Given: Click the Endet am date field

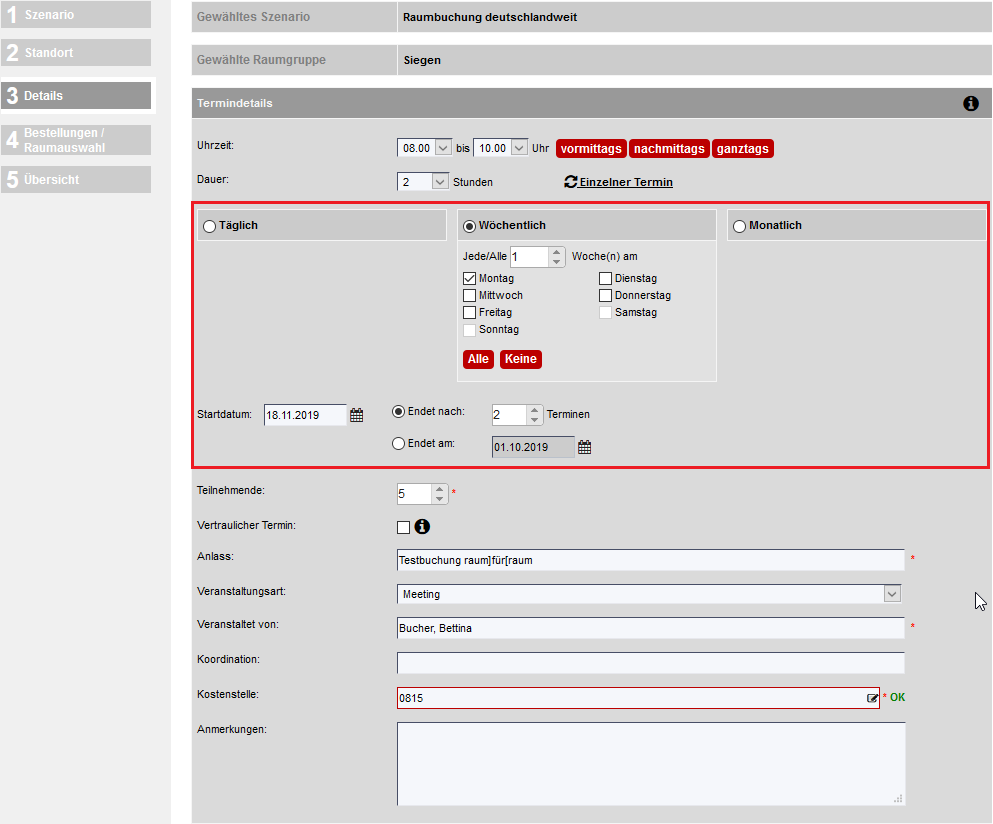Looking at the screenshot, I should point(533,447).
